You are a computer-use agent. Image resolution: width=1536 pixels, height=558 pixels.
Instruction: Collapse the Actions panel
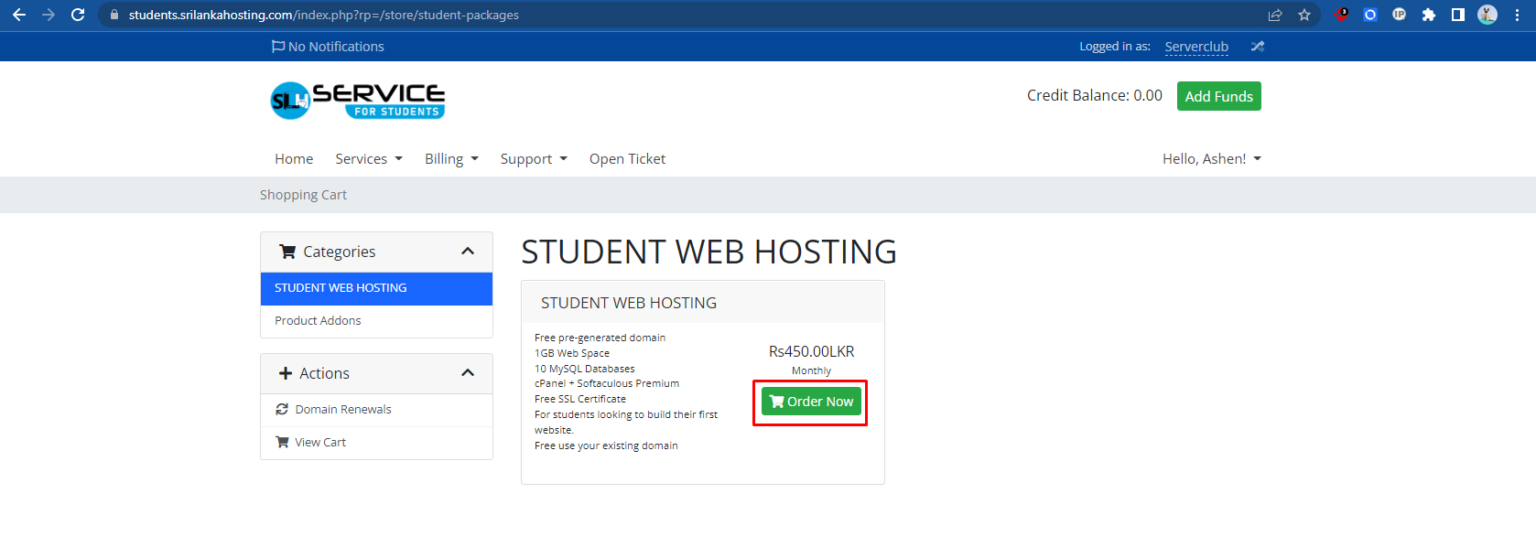(x=467, y=373)
